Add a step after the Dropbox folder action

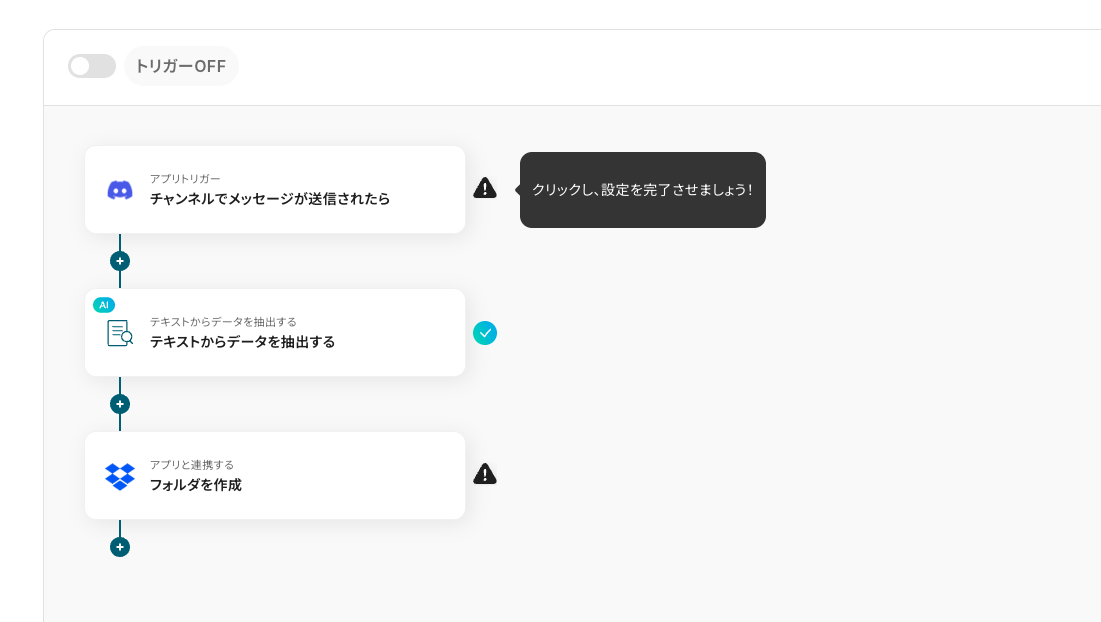(x=120, y=547)
